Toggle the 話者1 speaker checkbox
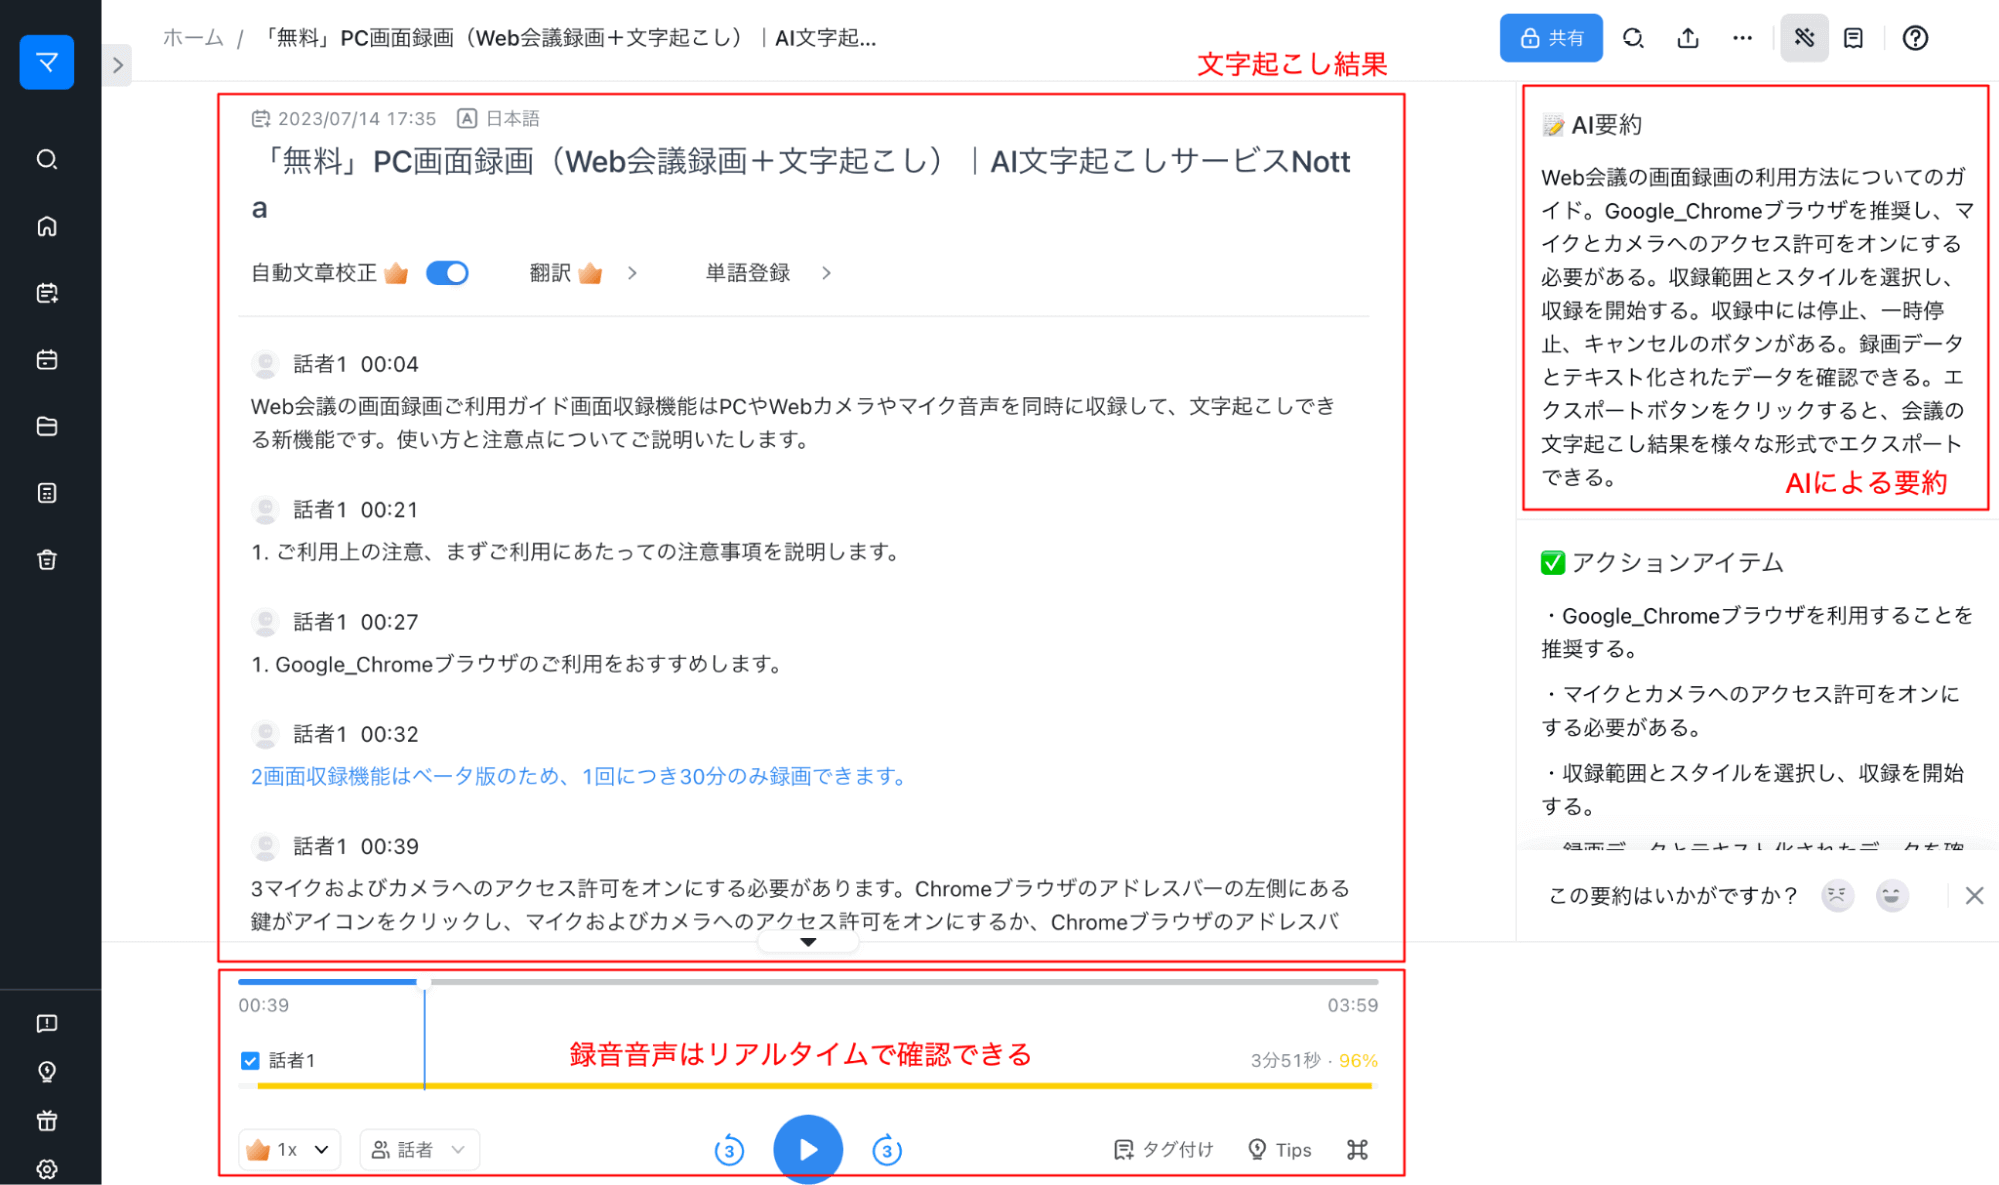The width and height of the screenshot is (1999, 1185). (250, 1060)
